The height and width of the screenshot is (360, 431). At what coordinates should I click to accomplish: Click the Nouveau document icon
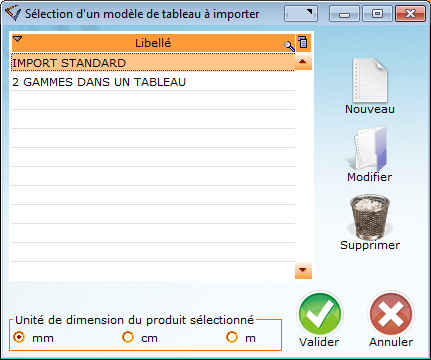(x=370, y=80)
